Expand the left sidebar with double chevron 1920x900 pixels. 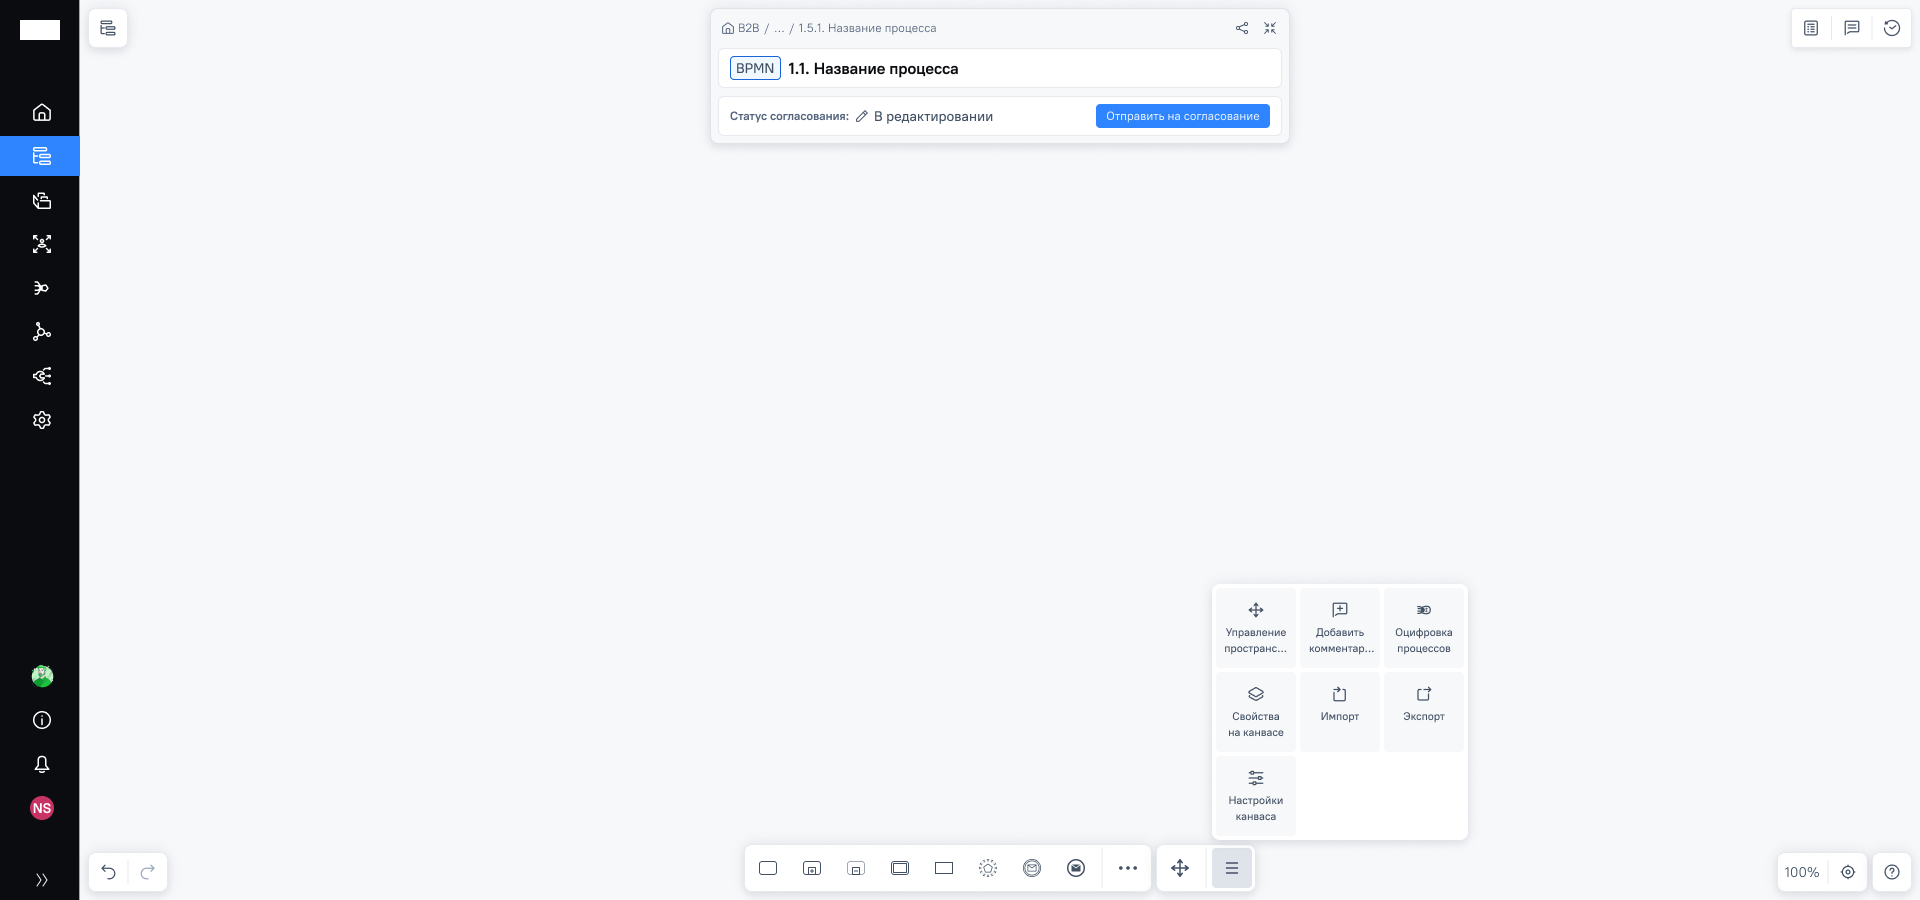coord(41,880)
